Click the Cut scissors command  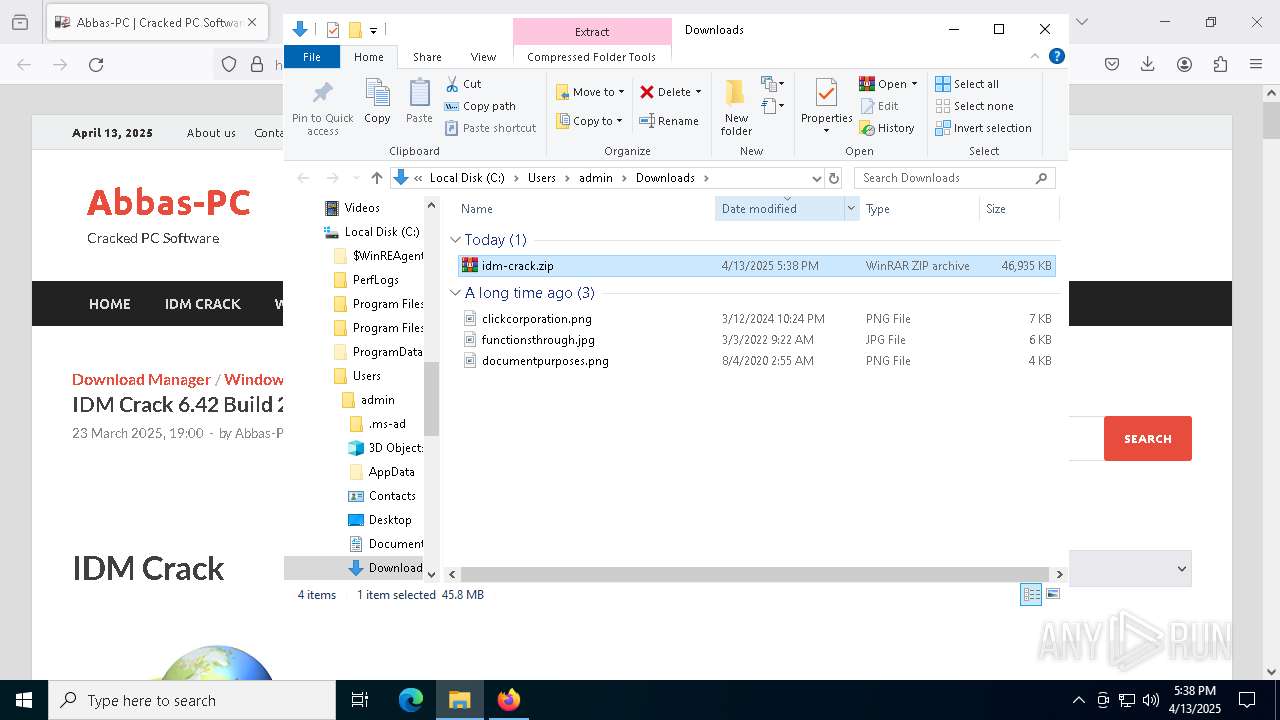click(463, 84)
